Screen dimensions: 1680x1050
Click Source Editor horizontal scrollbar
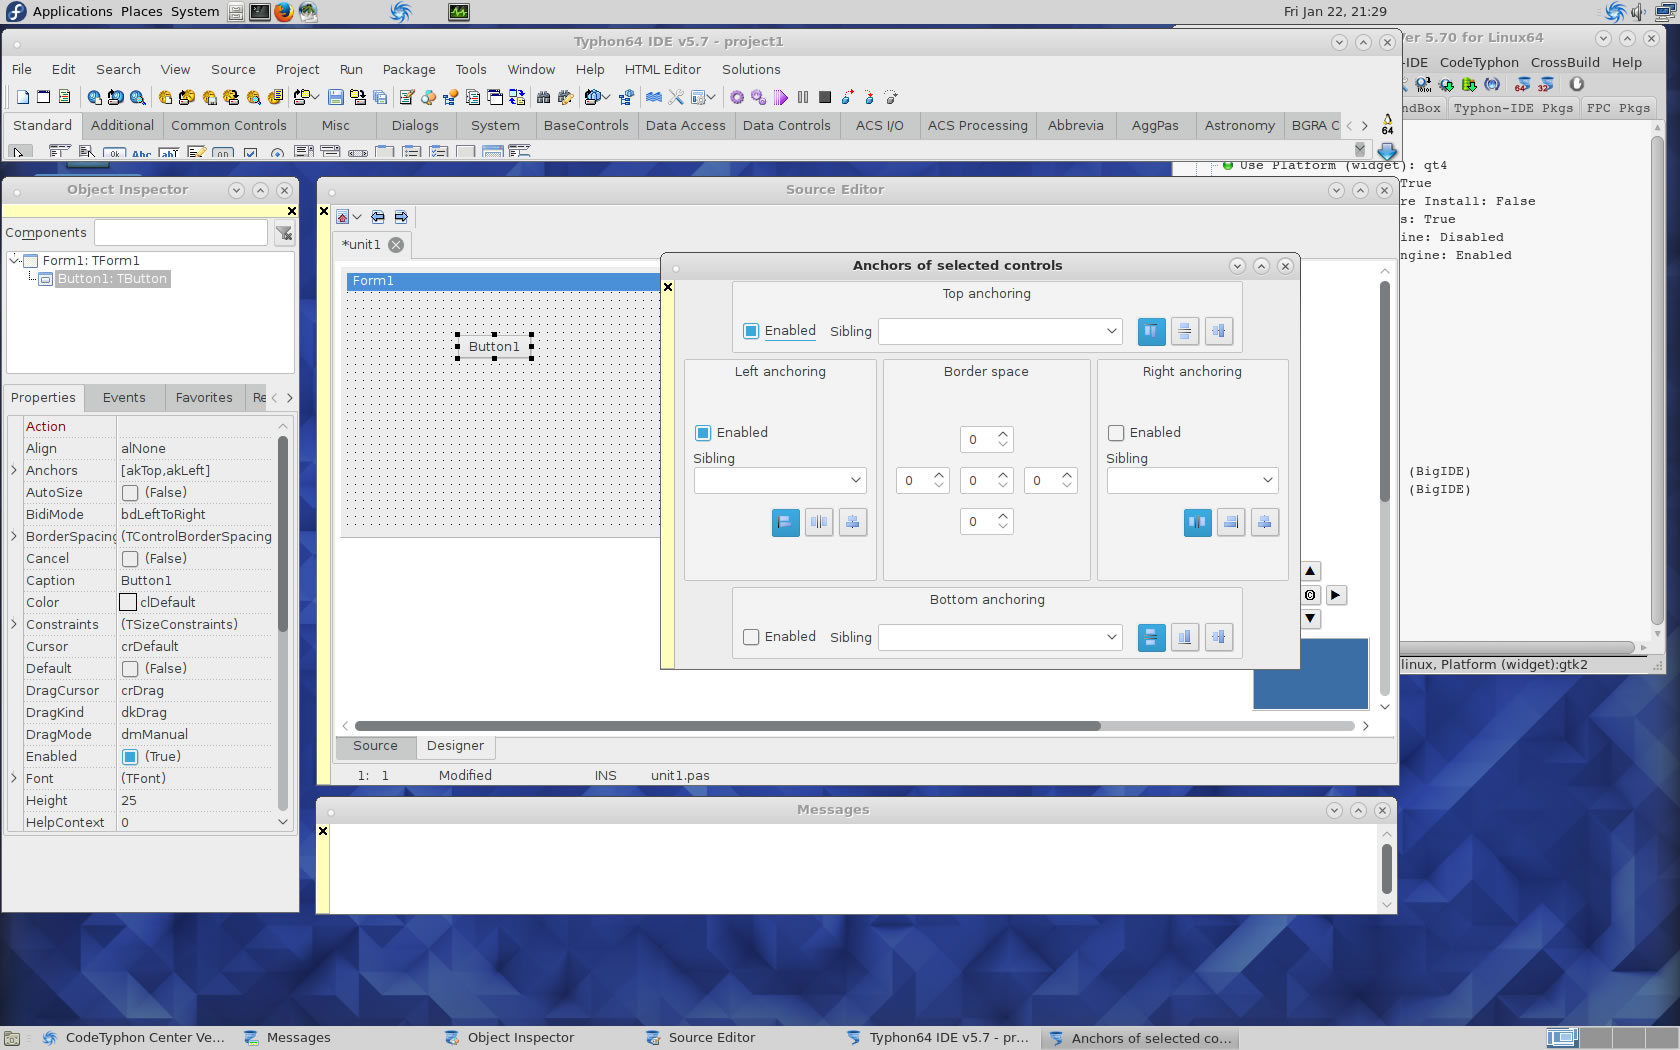click(727, 726)
